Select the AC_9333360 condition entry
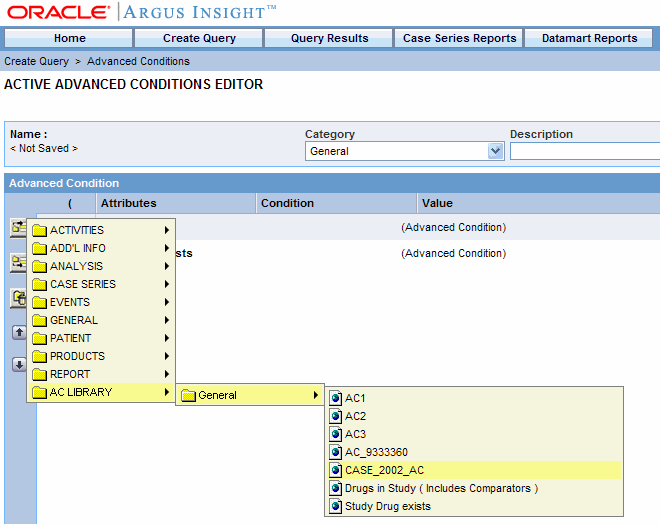Screen dimensions: 660x524 (376, 452)
